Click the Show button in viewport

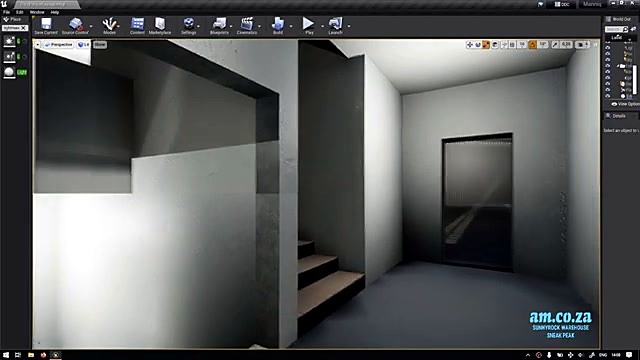pos(100,44)
